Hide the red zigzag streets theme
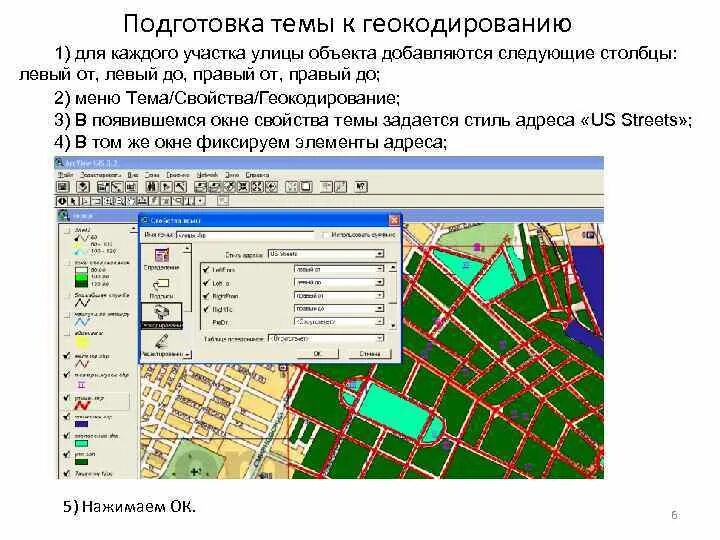Image resolution: width=720 pixels, height=540 pixels. click(67, 398)
